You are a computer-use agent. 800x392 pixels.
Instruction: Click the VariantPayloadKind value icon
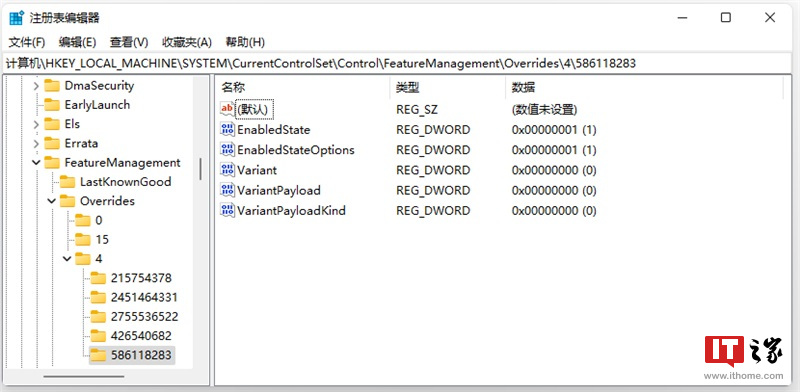point(227,210)
